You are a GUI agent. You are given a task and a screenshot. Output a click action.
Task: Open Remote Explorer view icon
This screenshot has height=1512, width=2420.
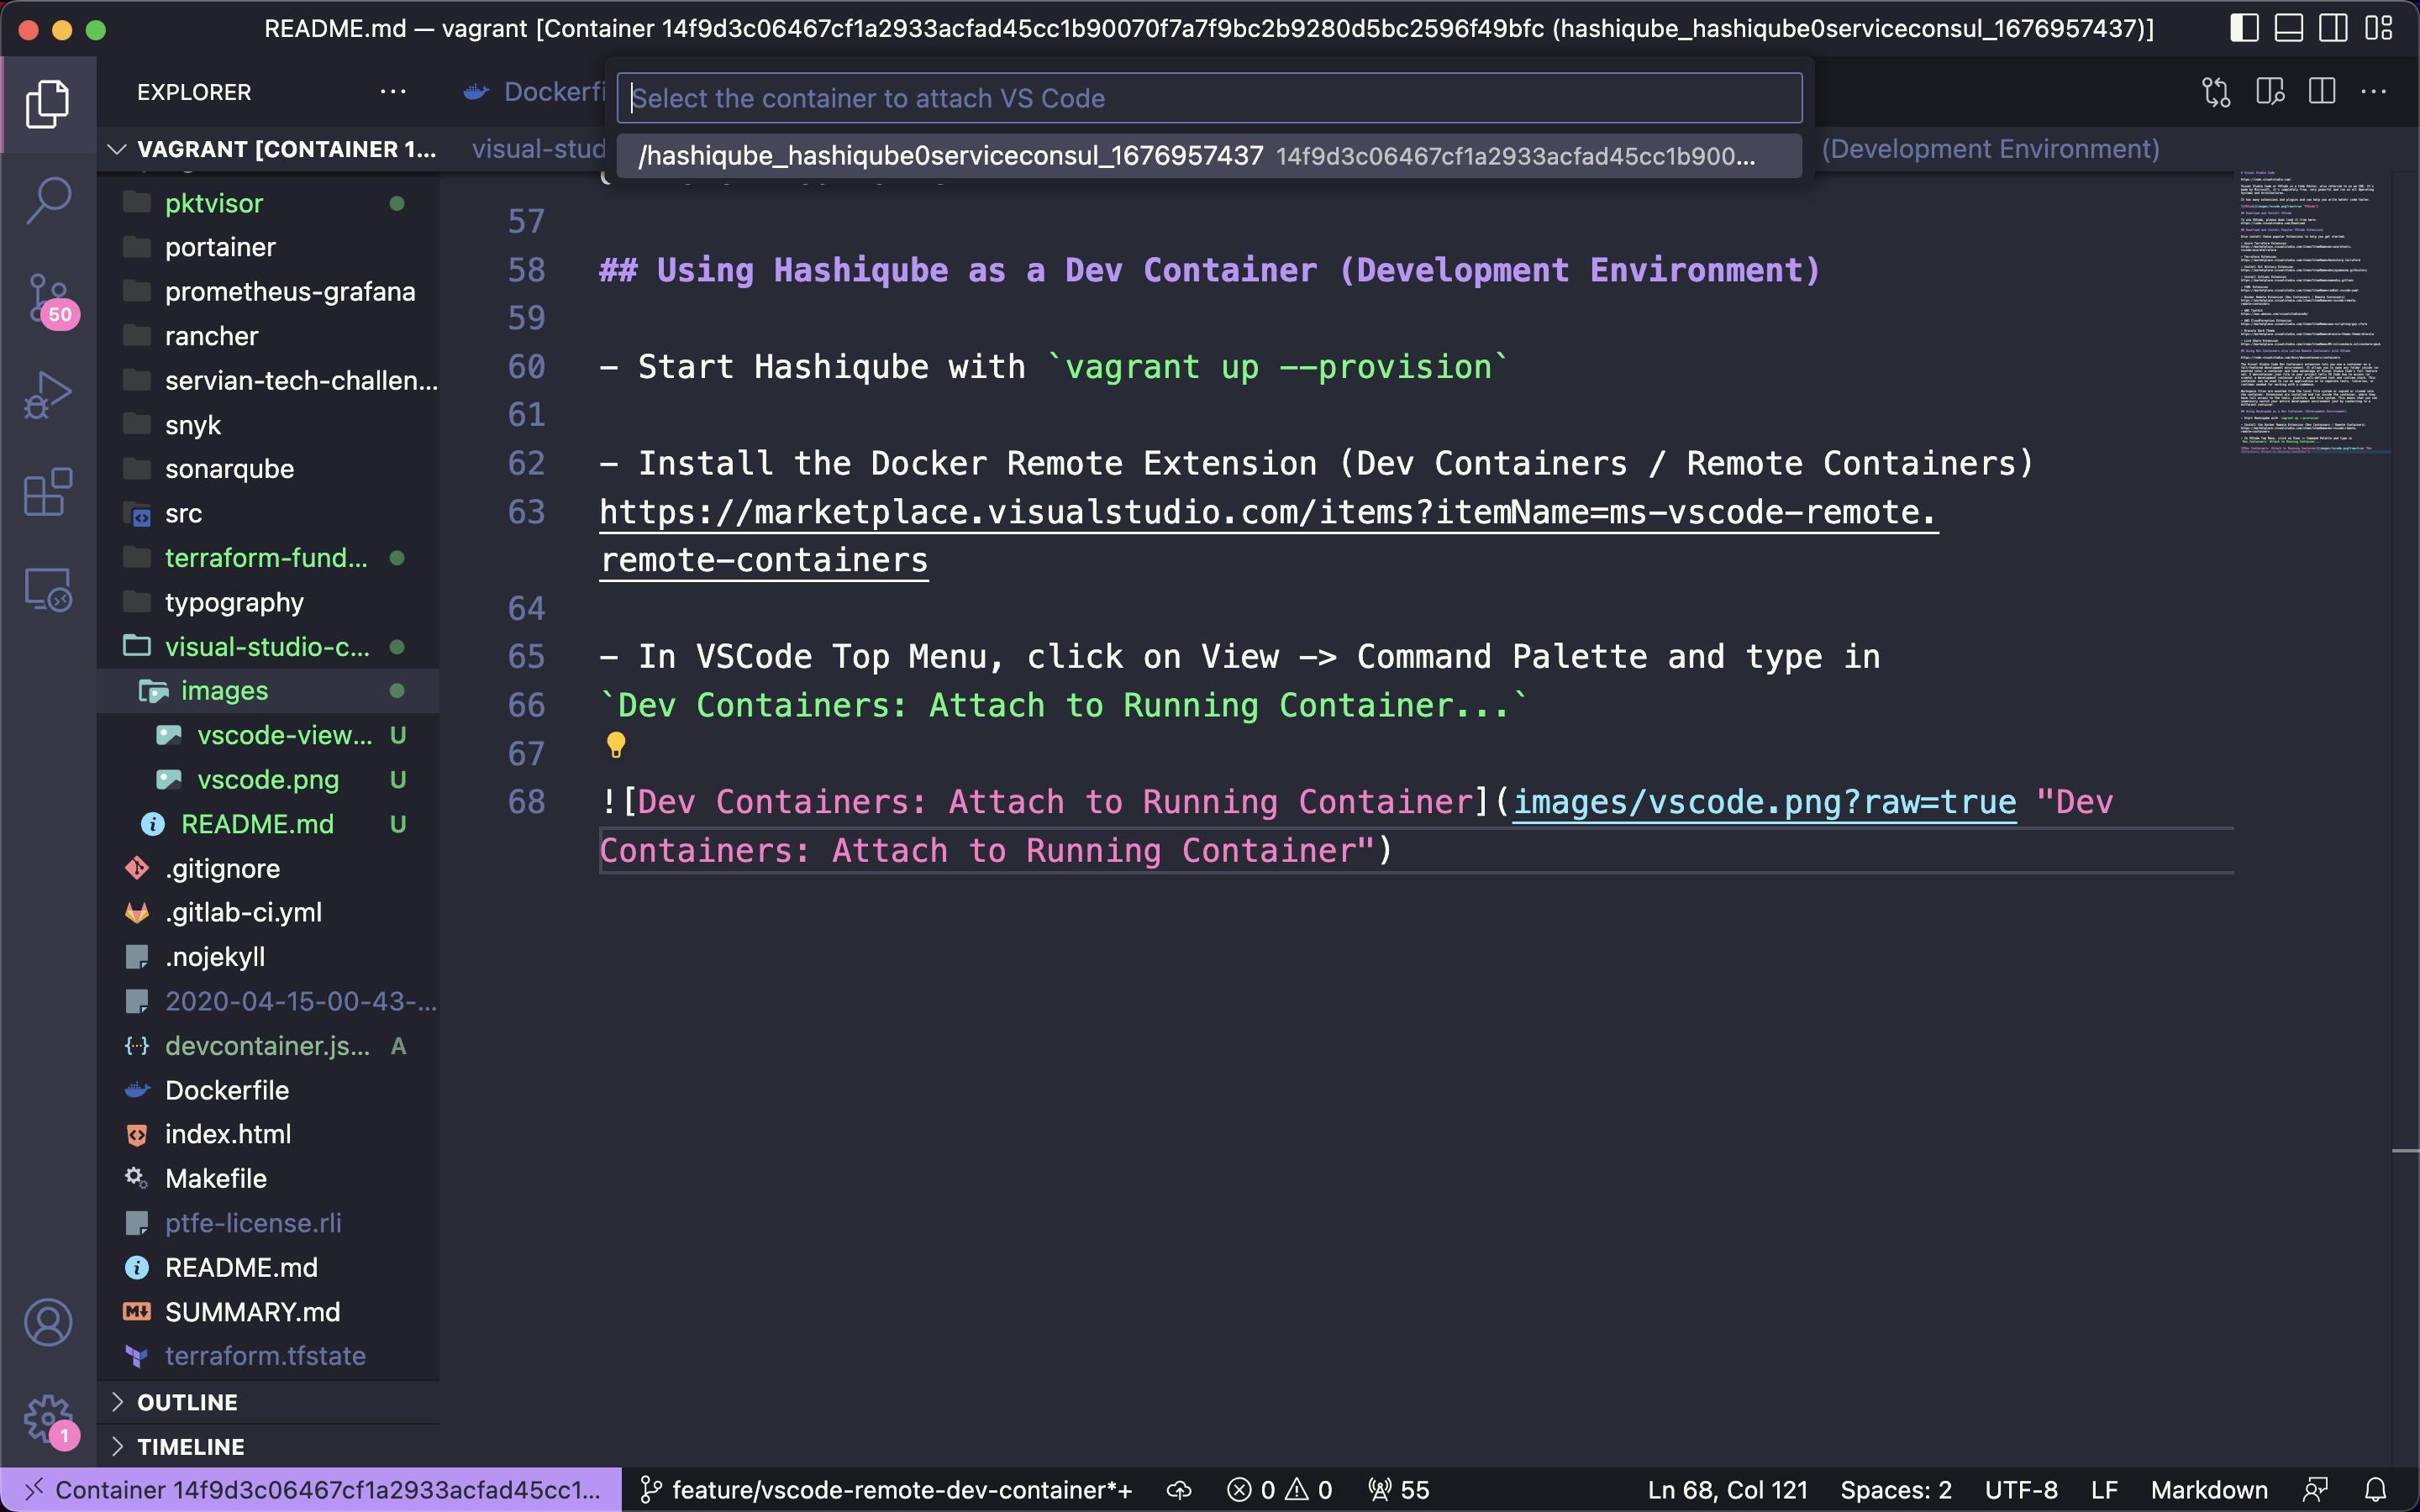pyautogui.click(x=47, y=590)
